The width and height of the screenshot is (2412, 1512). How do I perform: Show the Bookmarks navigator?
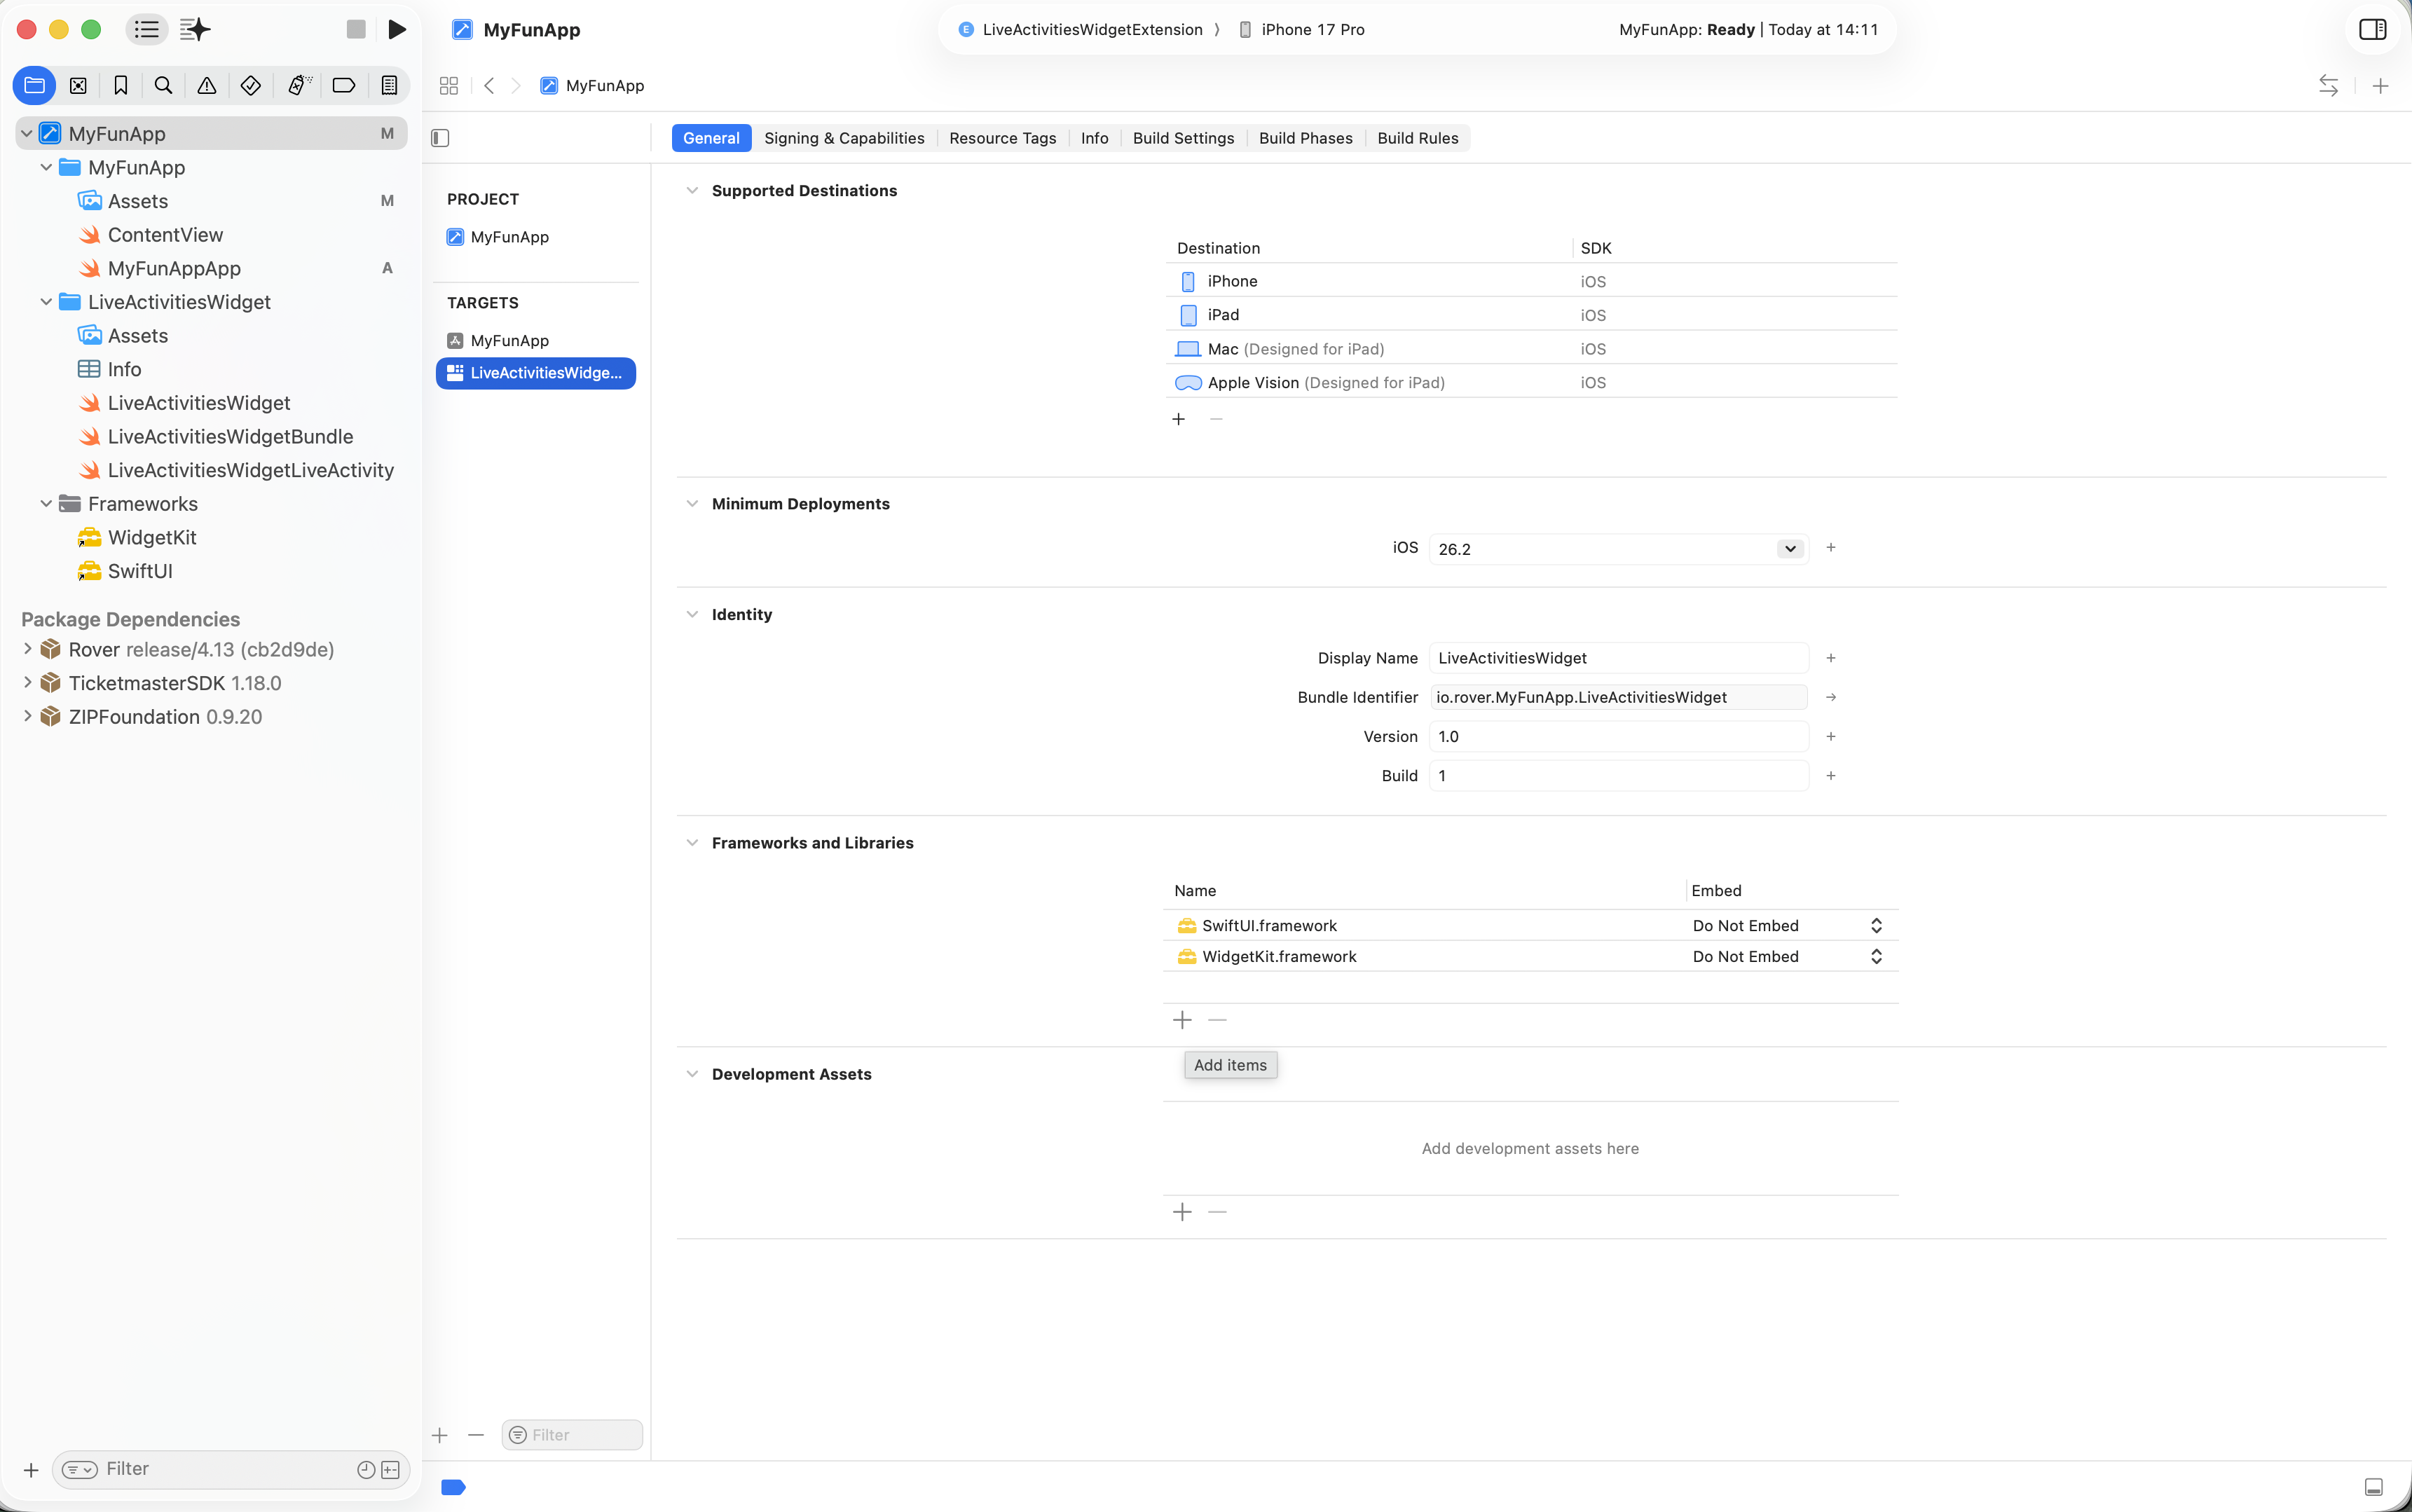[x=120, y=85]
